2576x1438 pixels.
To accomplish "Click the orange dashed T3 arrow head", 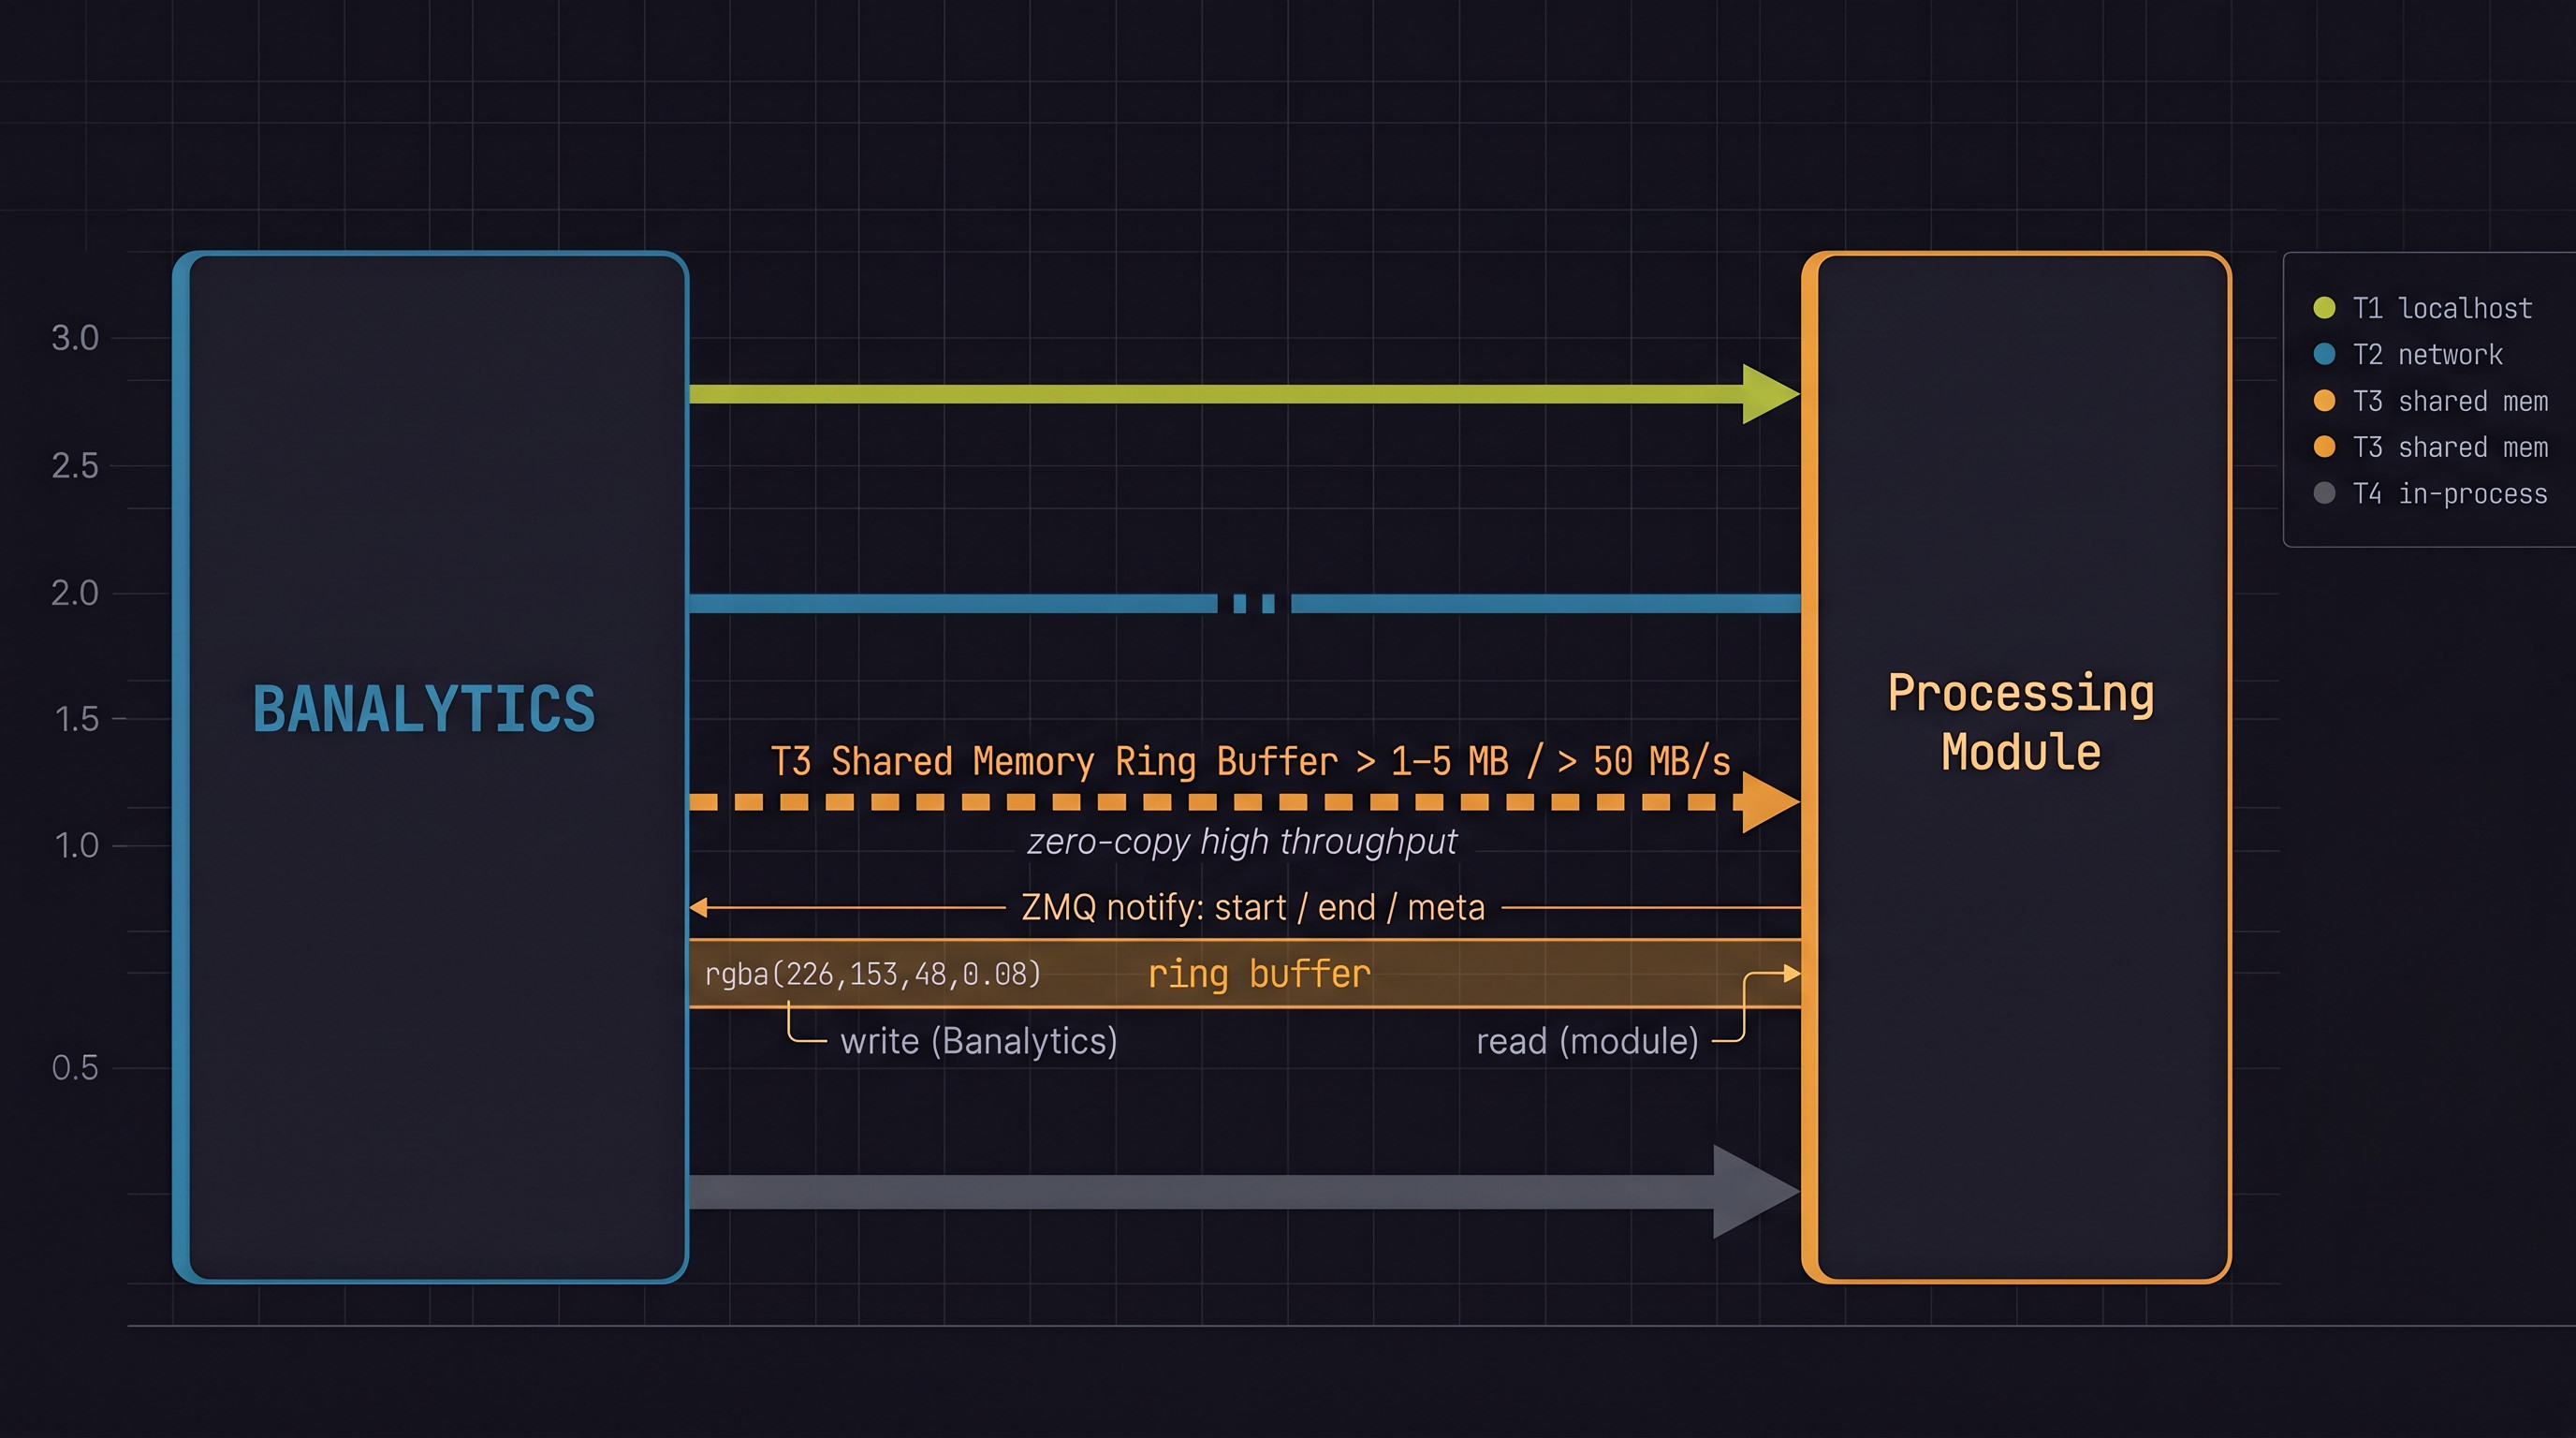I will click(1771, 802).
